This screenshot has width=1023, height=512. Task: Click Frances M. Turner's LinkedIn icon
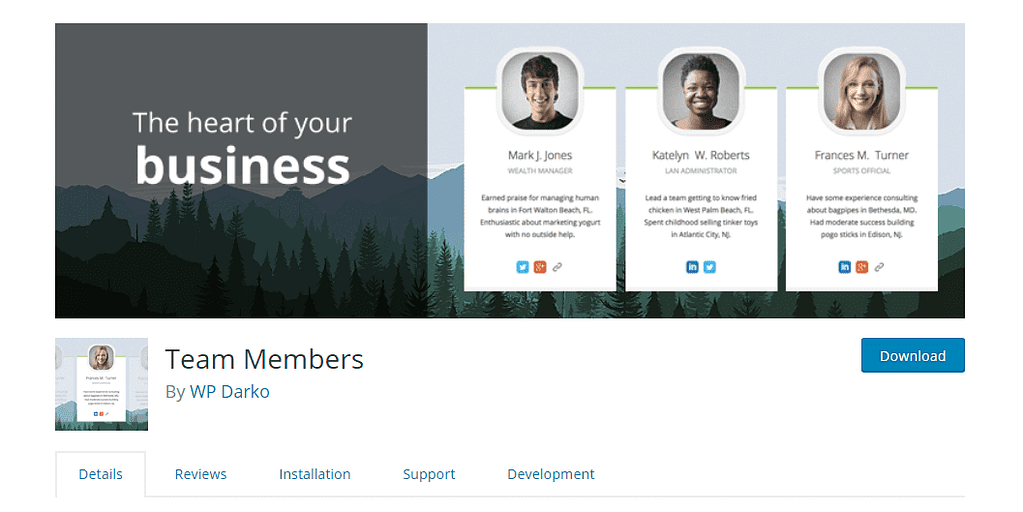pos(844,267)
